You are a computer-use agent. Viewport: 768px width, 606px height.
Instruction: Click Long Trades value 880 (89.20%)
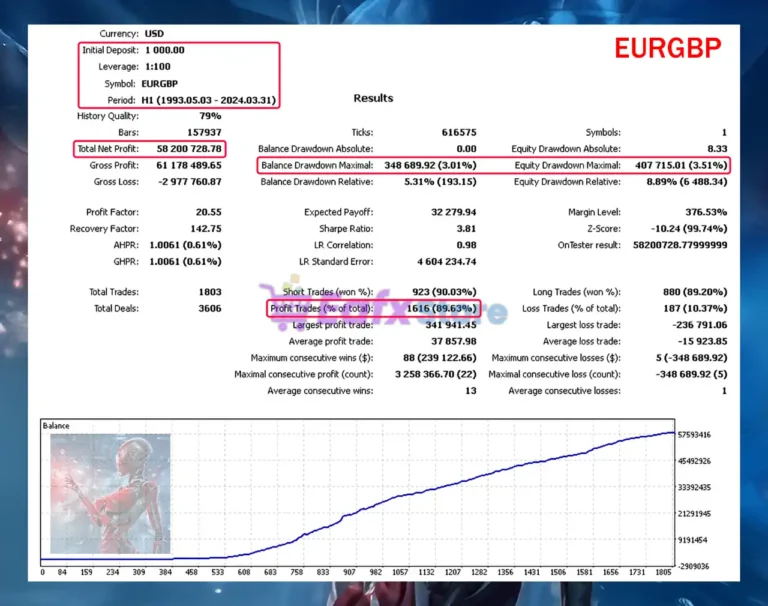tap(695, 292)
